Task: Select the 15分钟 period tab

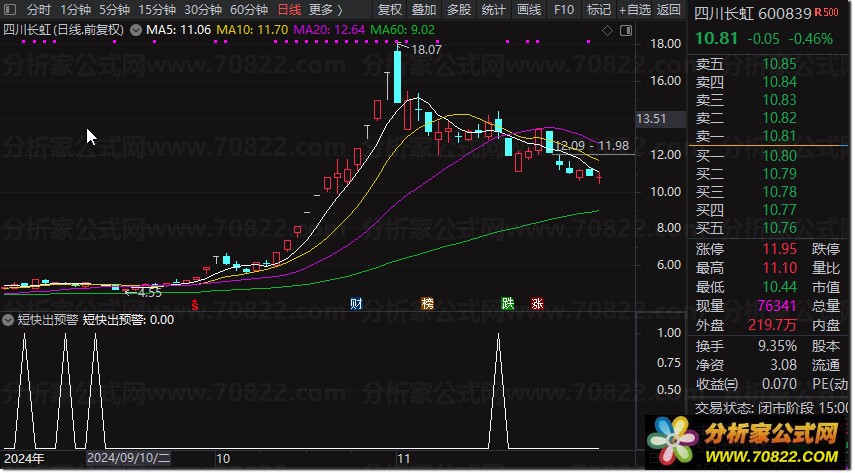Action: pyautogui.click(x=157, y=10)
